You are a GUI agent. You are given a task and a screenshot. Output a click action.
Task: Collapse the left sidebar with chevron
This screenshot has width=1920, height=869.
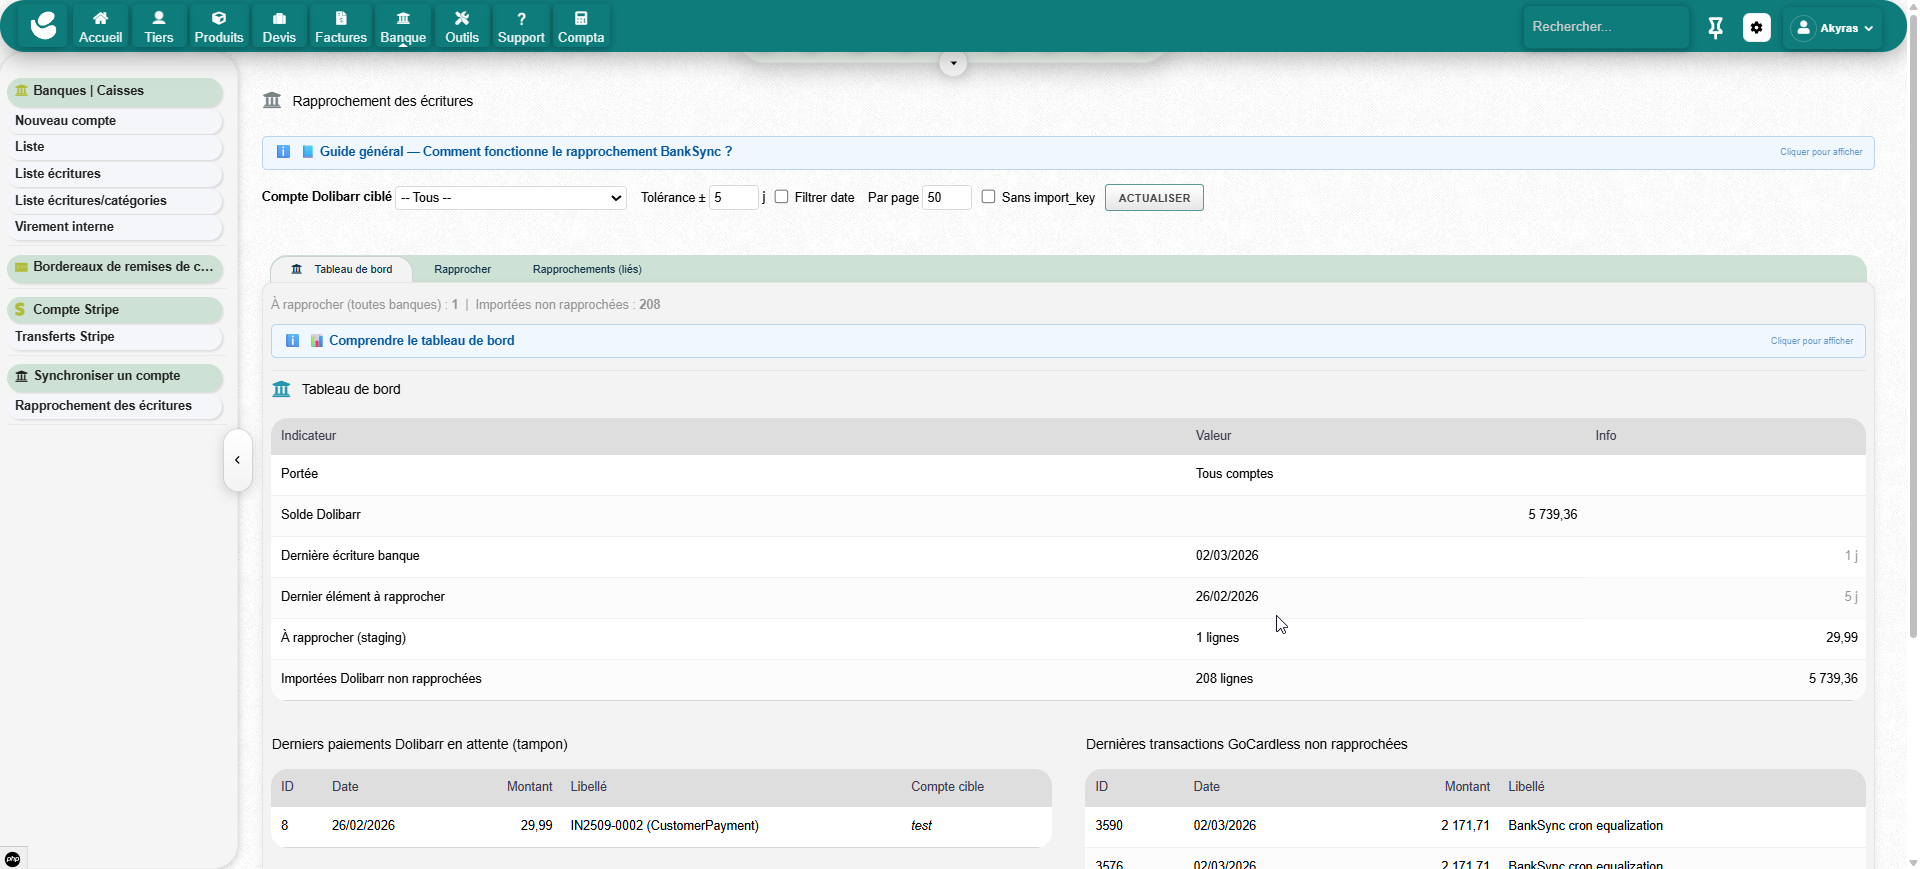(x=237, y=460)
